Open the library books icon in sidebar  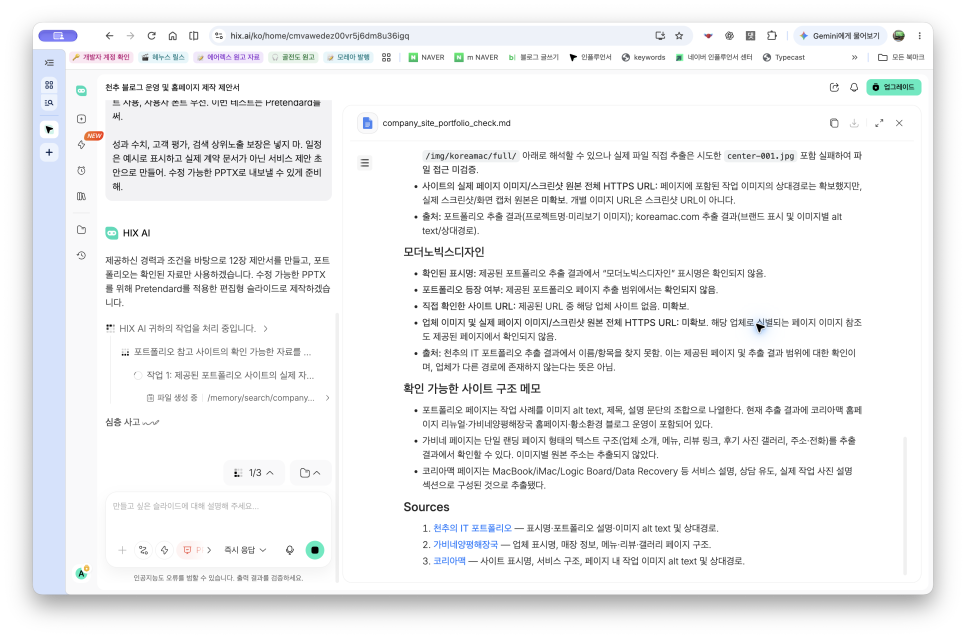(x=81, y=196)
